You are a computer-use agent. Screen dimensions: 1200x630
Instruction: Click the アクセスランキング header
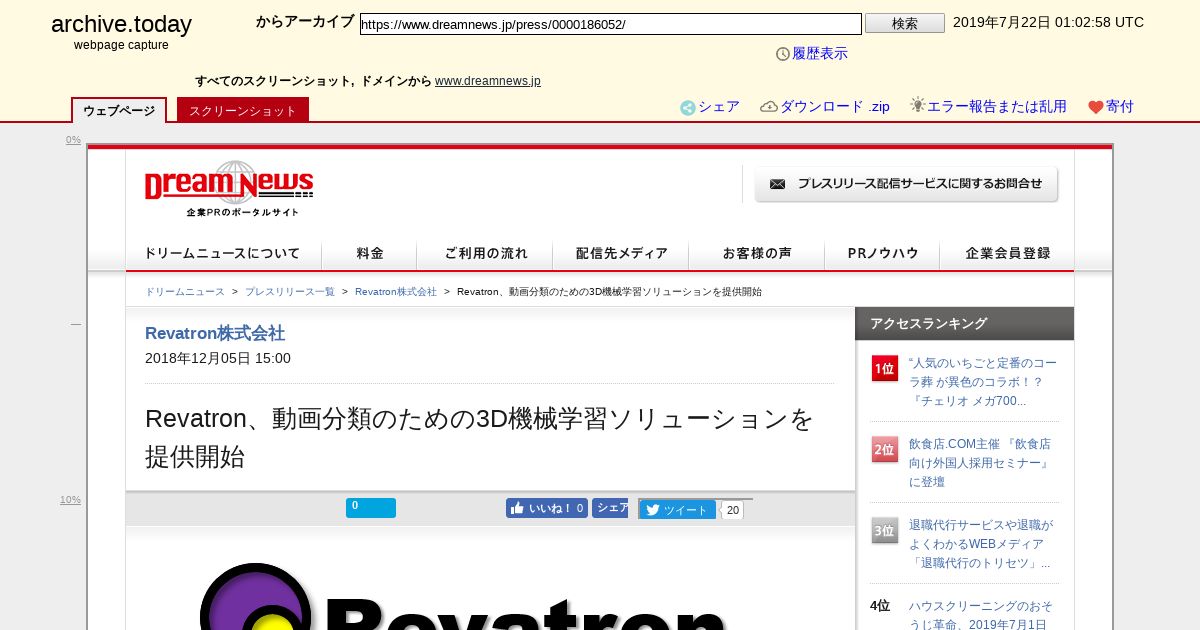[964, 323]
